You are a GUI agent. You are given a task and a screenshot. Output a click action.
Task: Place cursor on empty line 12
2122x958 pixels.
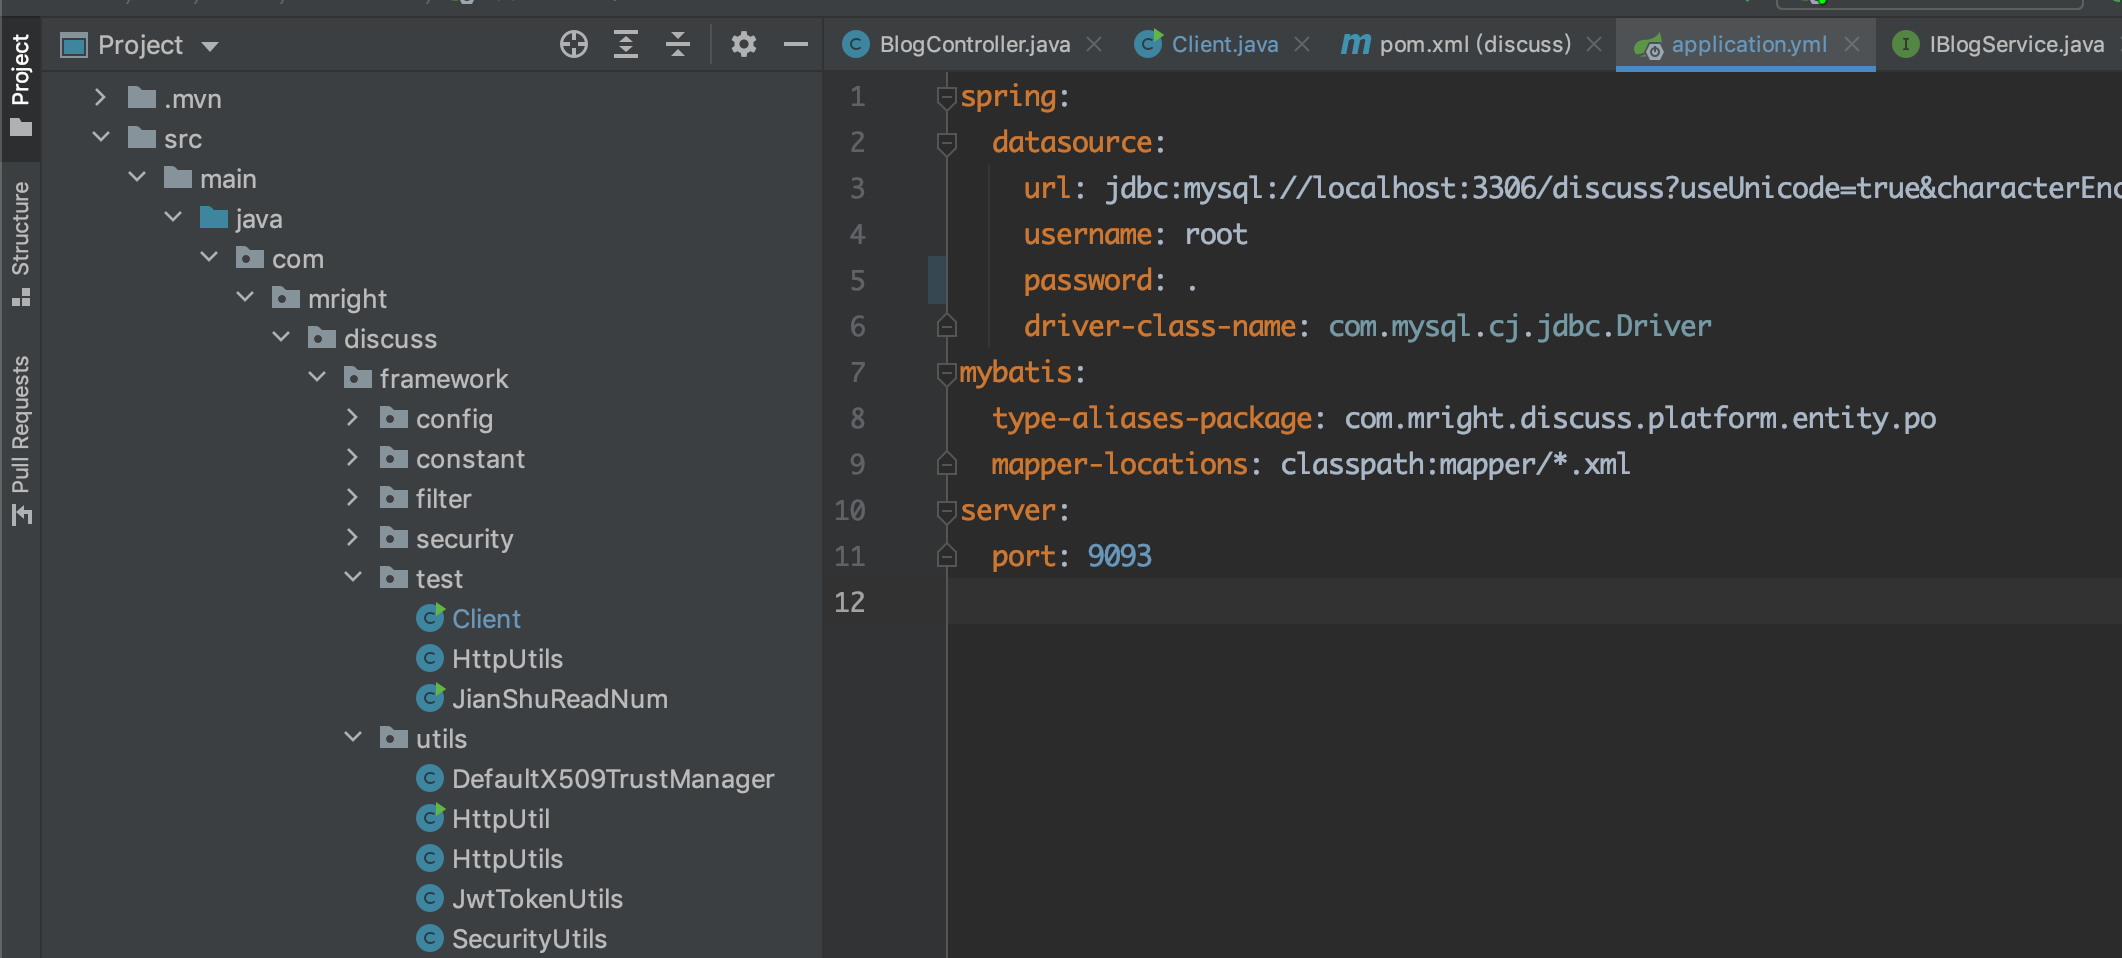[1534, 602]
